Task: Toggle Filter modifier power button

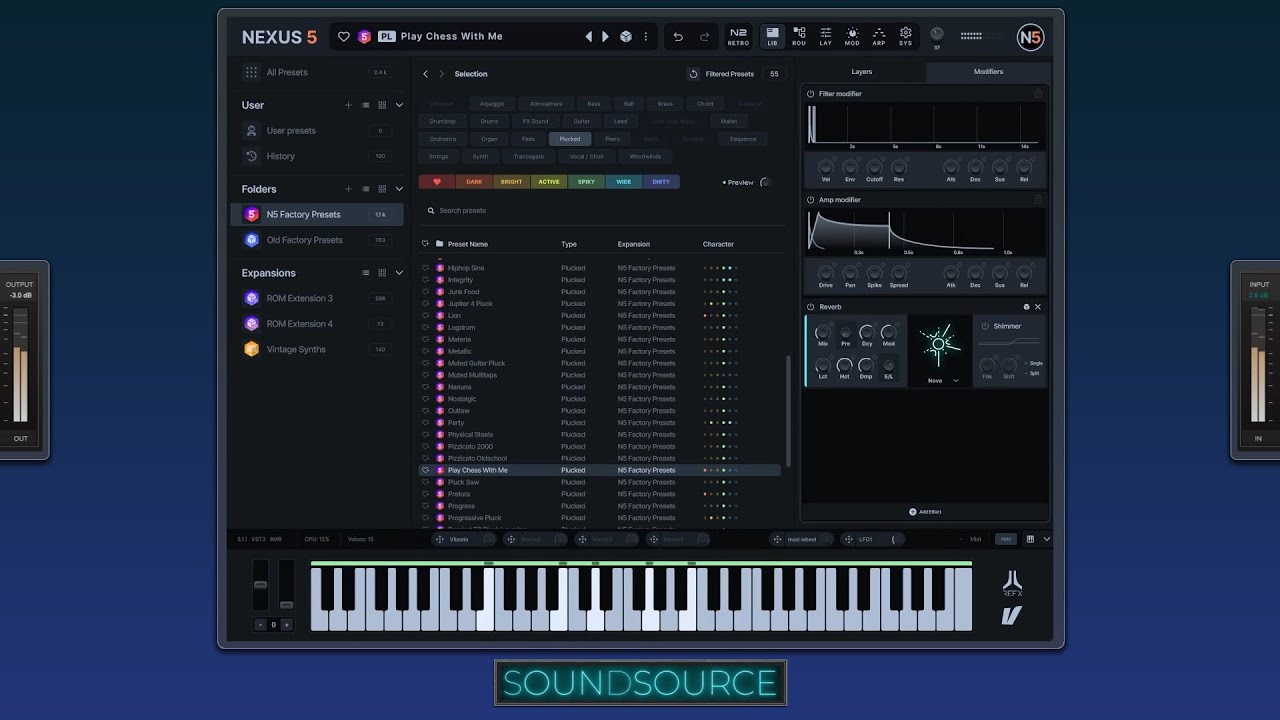Action: pos(811,94)
